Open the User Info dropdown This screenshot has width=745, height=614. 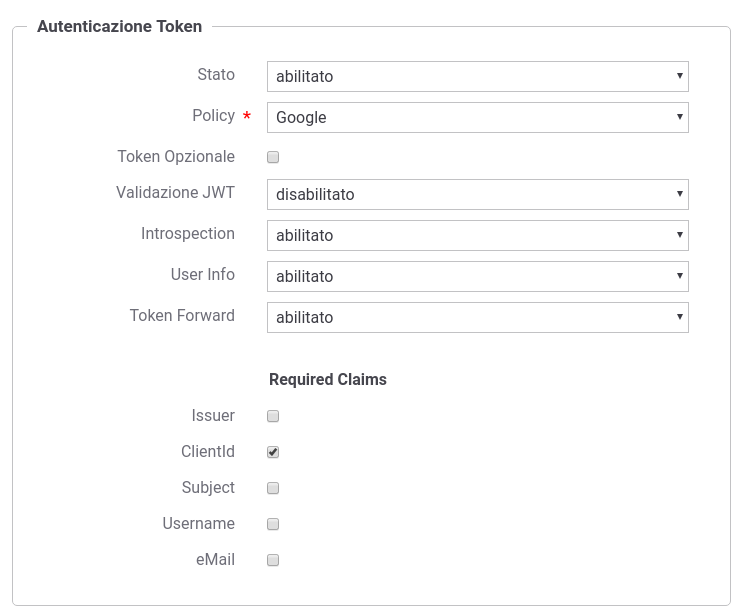(478, 276)
